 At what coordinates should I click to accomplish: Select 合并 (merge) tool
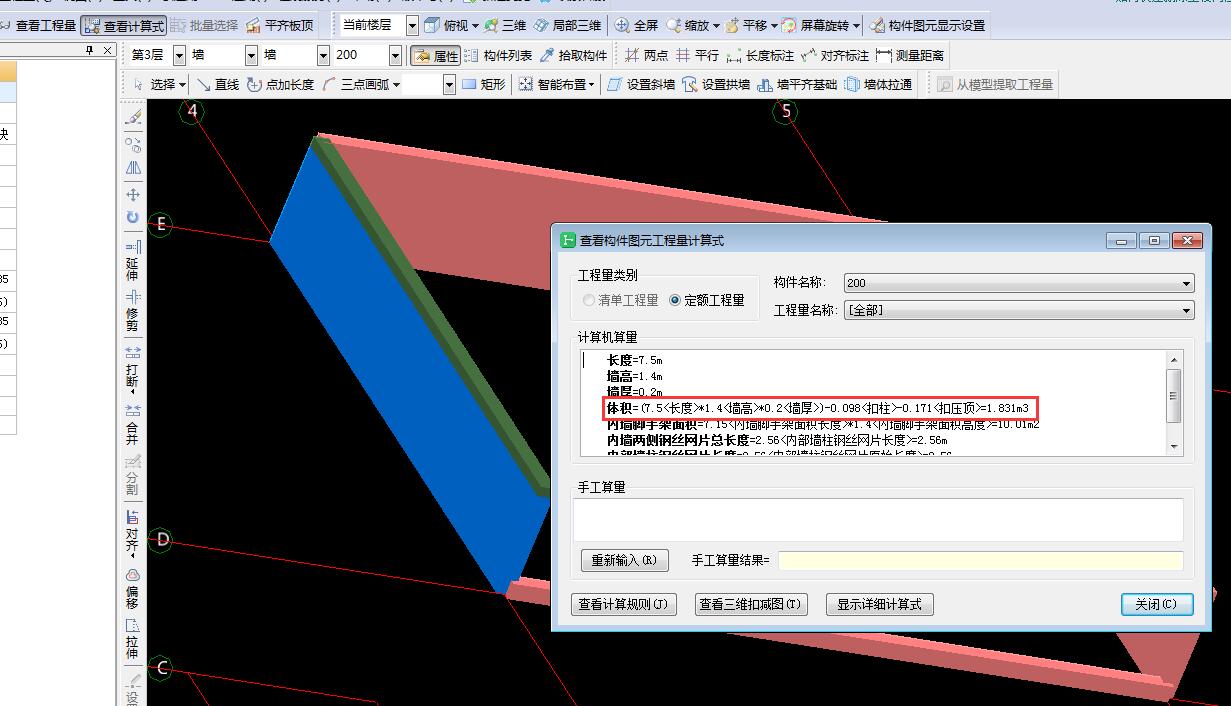133,423
